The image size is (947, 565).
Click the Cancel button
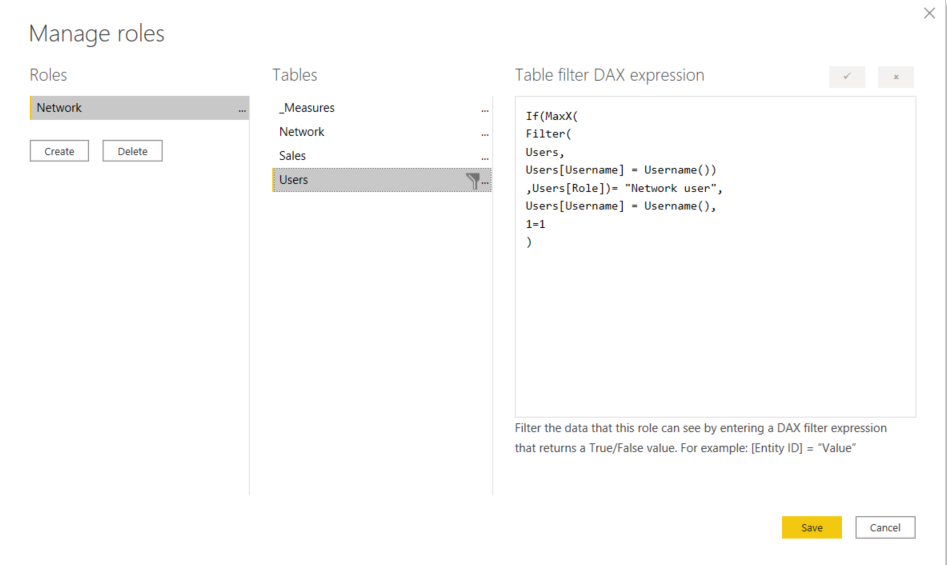coord(885,528)
